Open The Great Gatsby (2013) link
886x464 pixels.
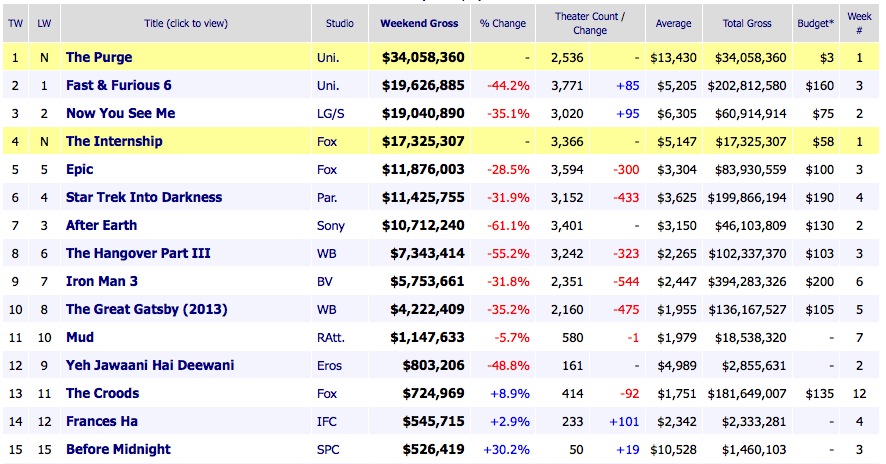138,309
